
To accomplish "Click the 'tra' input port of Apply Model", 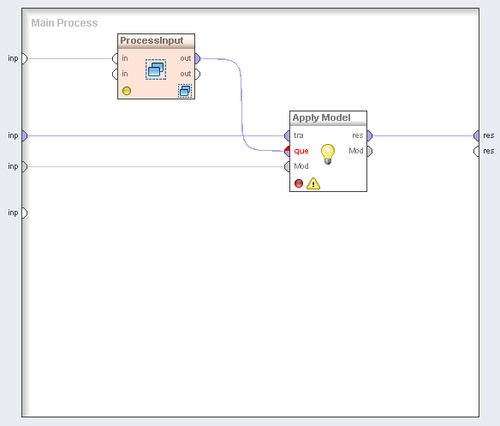I will pos(287,136).
